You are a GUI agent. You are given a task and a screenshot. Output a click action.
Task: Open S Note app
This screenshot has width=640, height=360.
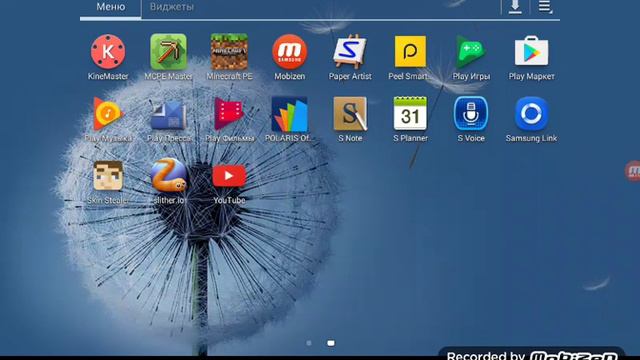pos(350,114)
